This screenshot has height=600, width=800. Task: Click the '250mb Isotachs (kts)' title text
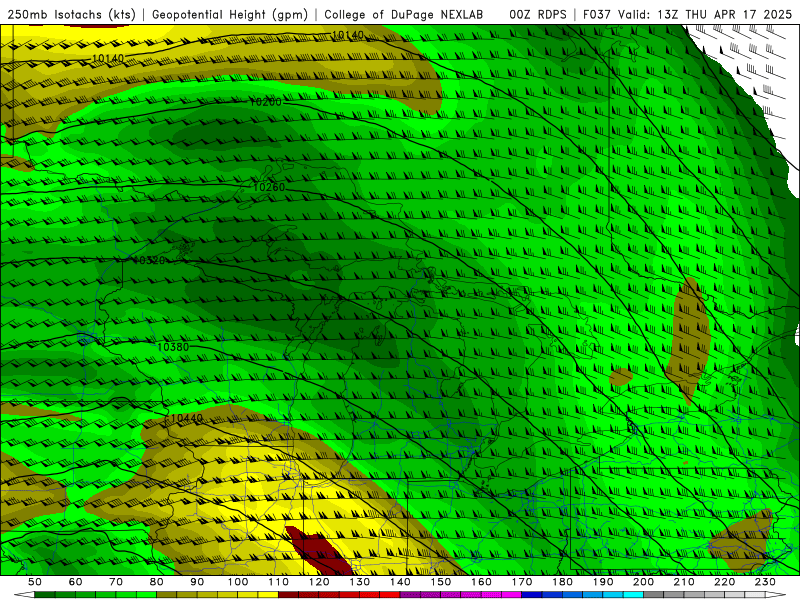71,15
